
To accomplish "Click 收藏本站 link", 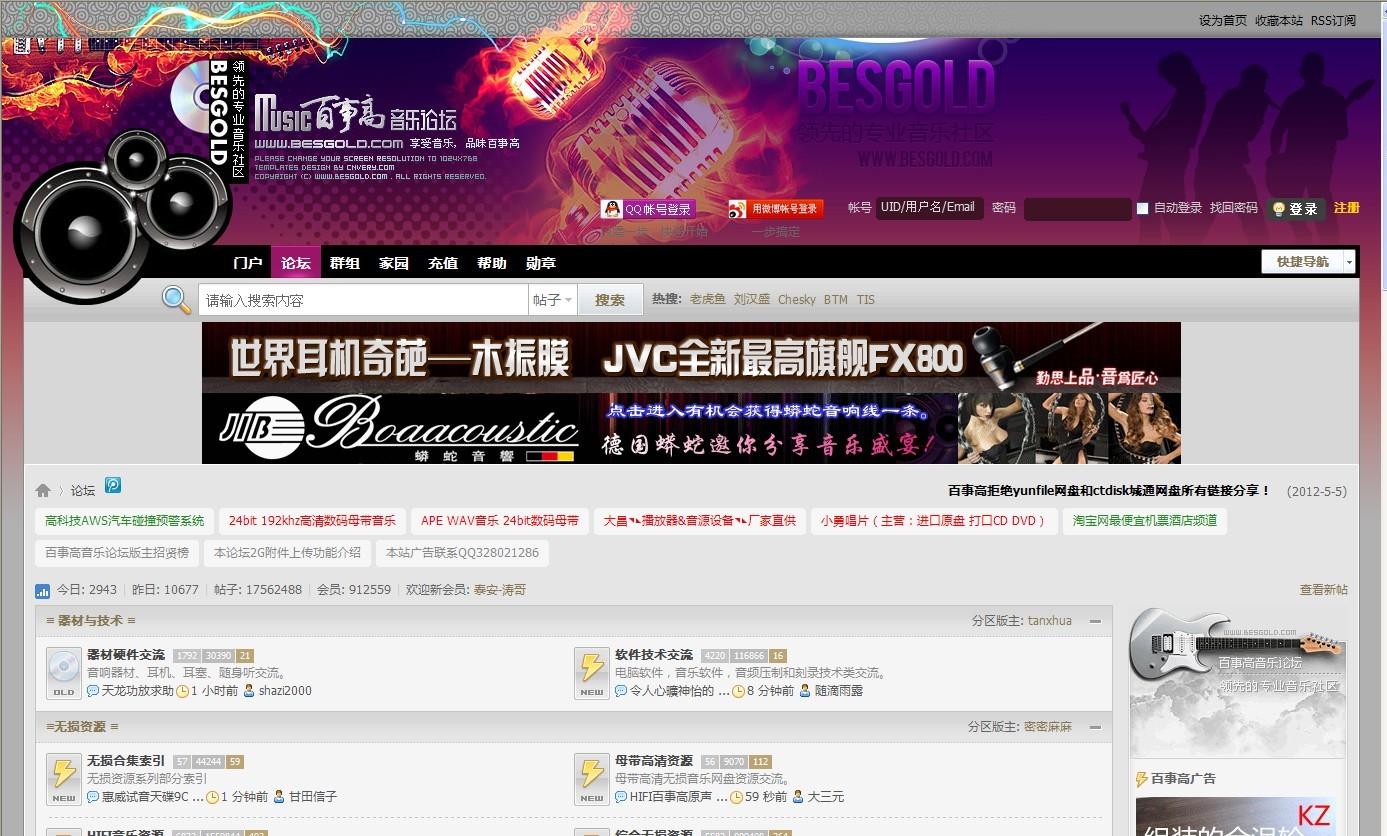I will coord(1279,20).
